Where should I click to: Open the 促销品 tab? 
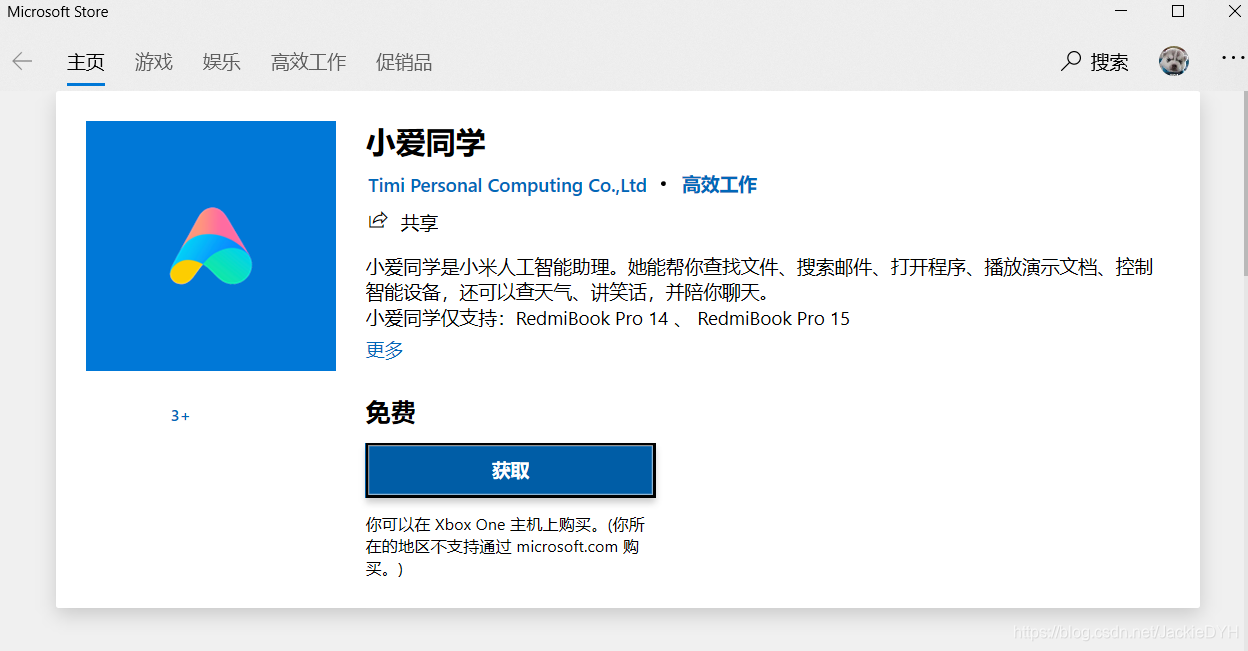tap(404, 62)
